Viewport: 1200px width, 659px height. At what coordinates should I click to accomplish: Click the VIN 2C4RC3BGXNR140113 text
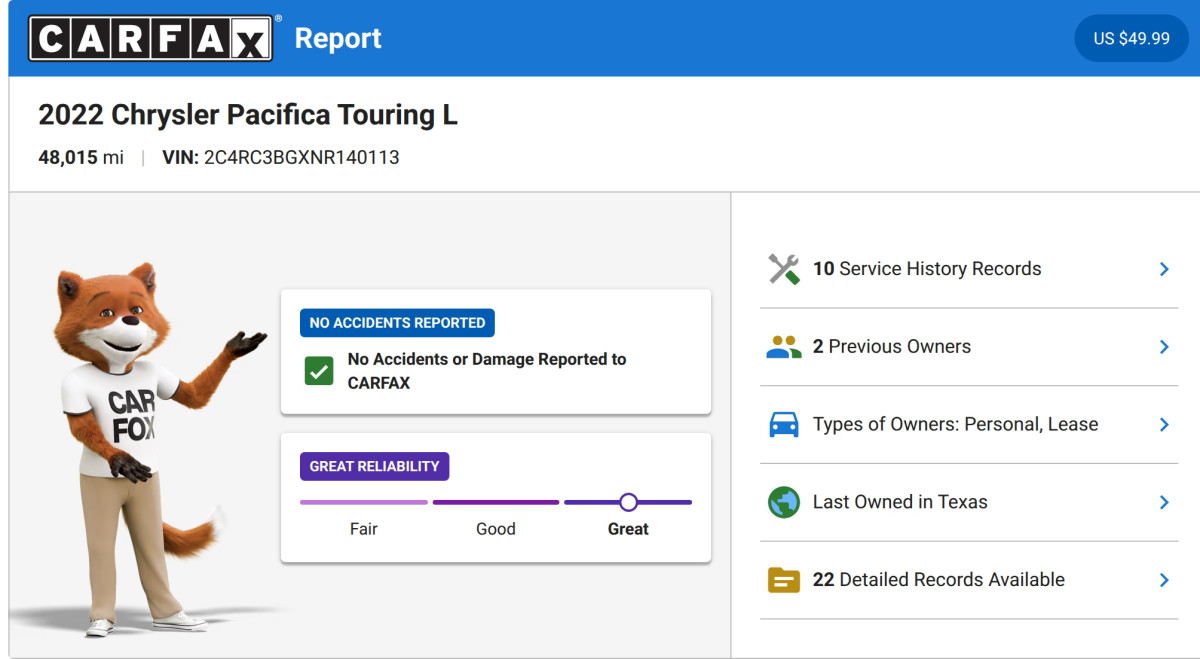coord(281,157)
